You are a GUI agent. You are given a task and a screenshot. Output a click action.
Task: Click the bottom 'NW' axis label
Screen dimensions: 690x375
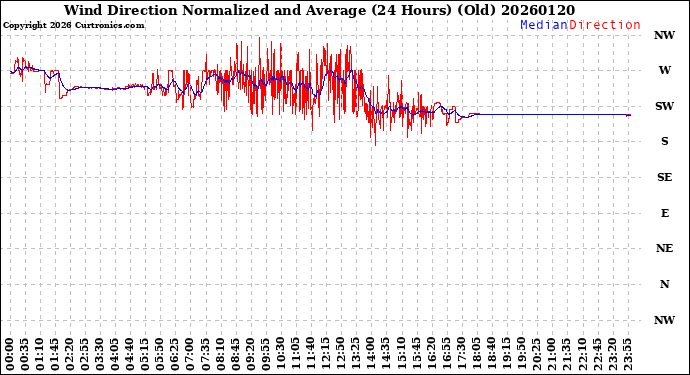664,320
